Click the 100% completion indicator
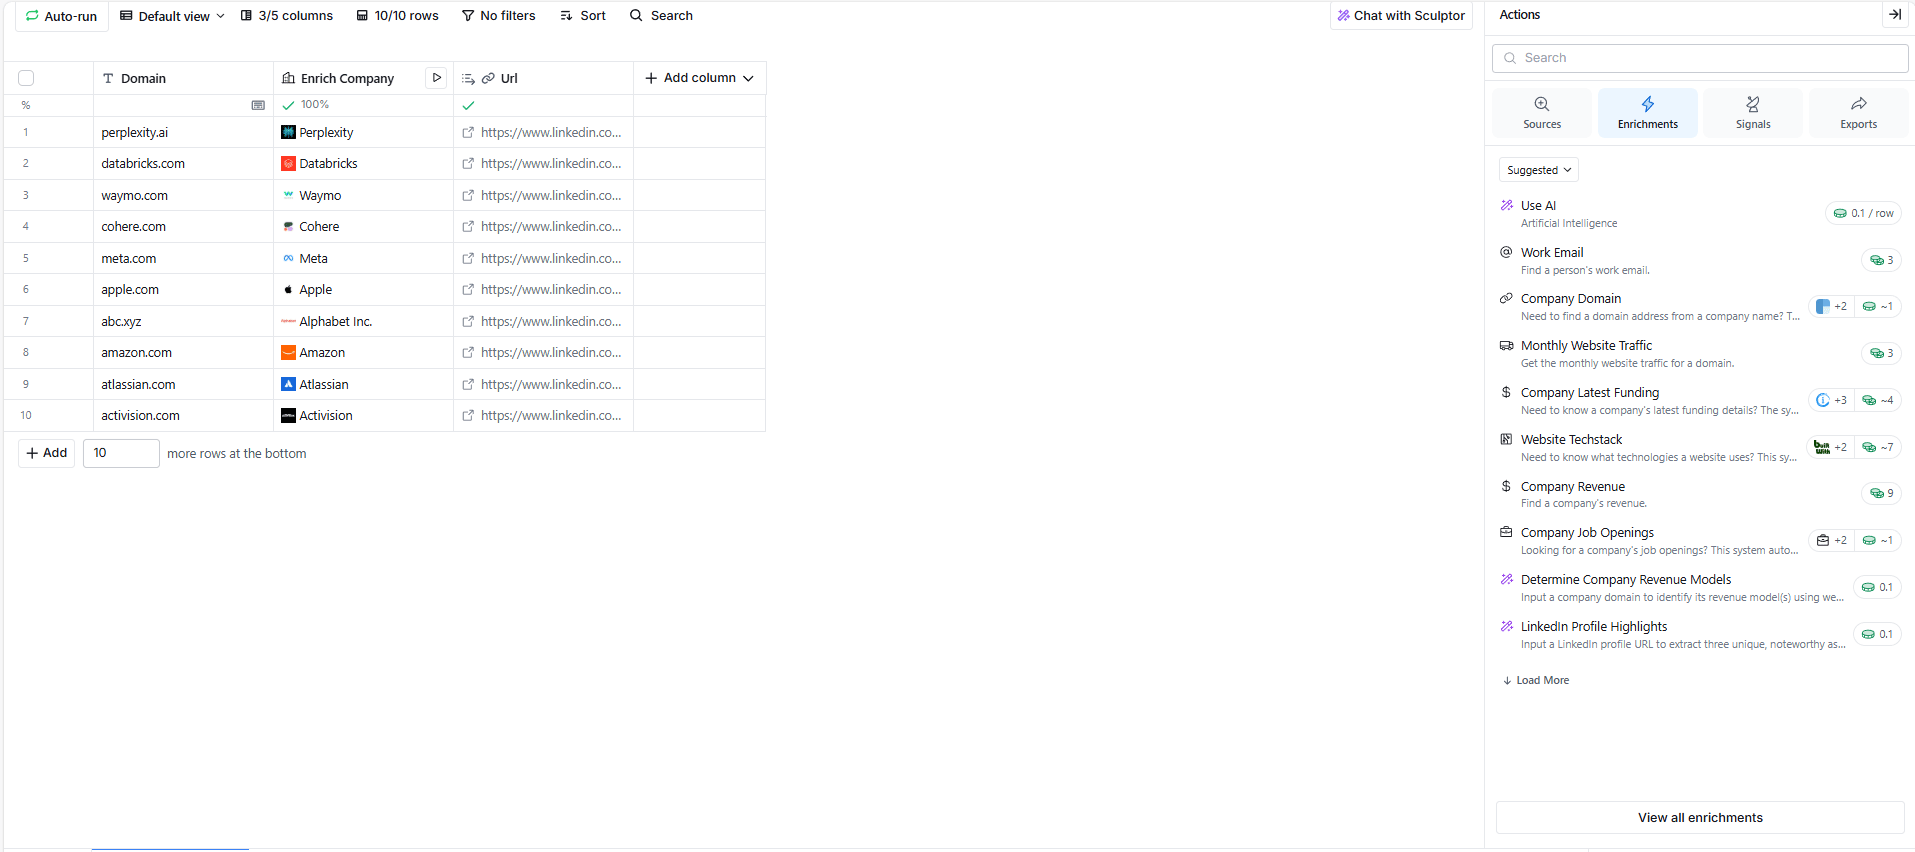Screen dimensions: 1915x852 [x=306, y=105]
